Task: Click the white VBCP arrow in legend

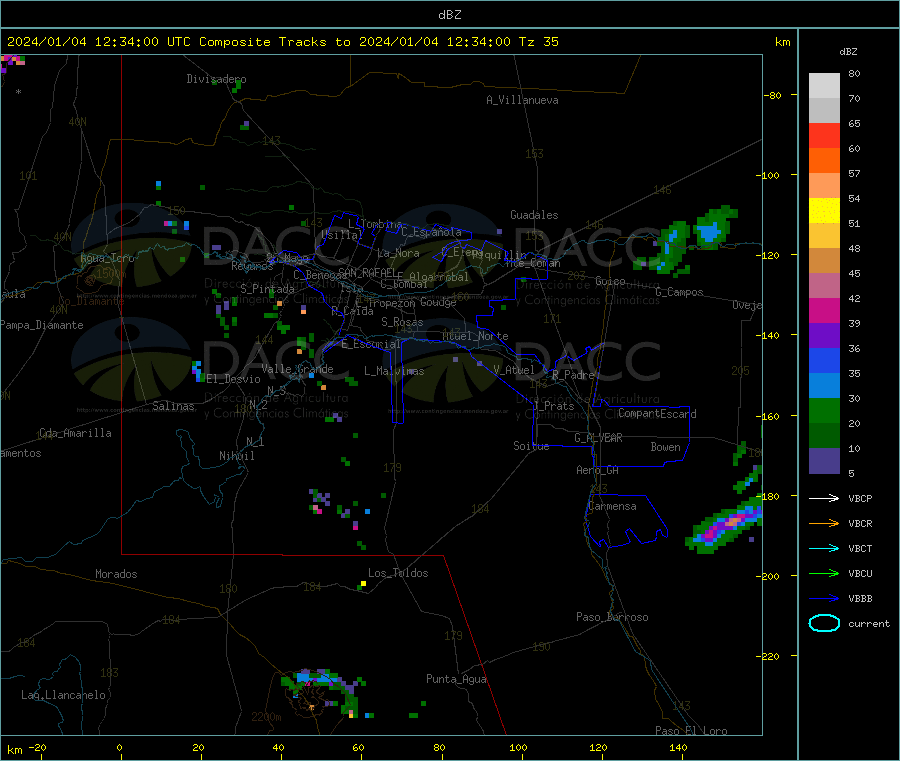Action: pos(824,498)
